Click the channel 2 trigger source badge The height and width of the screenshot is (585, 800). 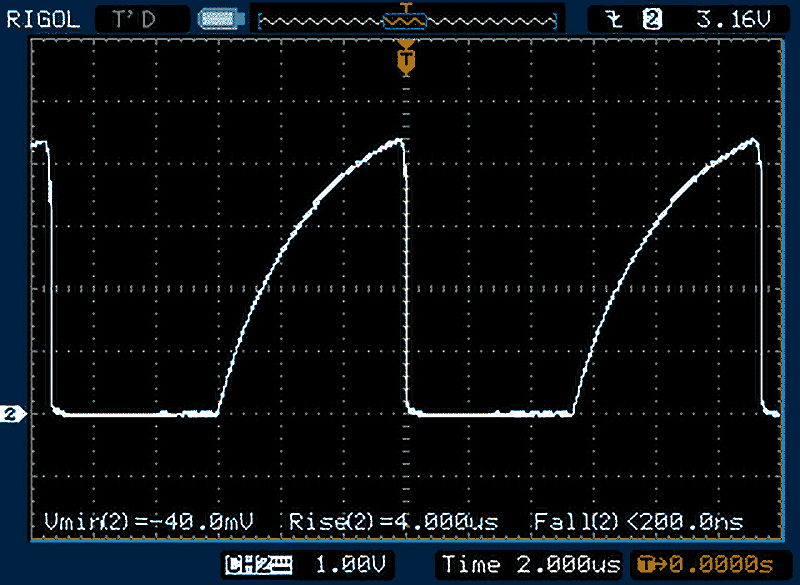654,18
